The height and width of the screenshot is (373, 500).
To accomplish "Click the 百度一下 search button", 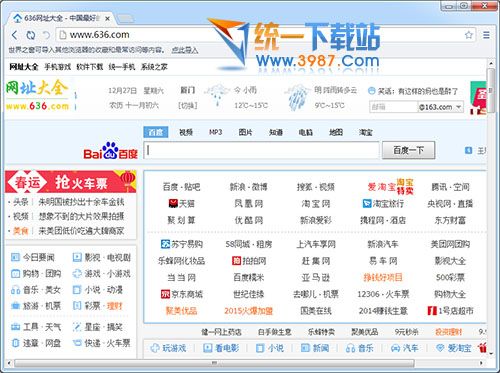I will coord(408,150).
